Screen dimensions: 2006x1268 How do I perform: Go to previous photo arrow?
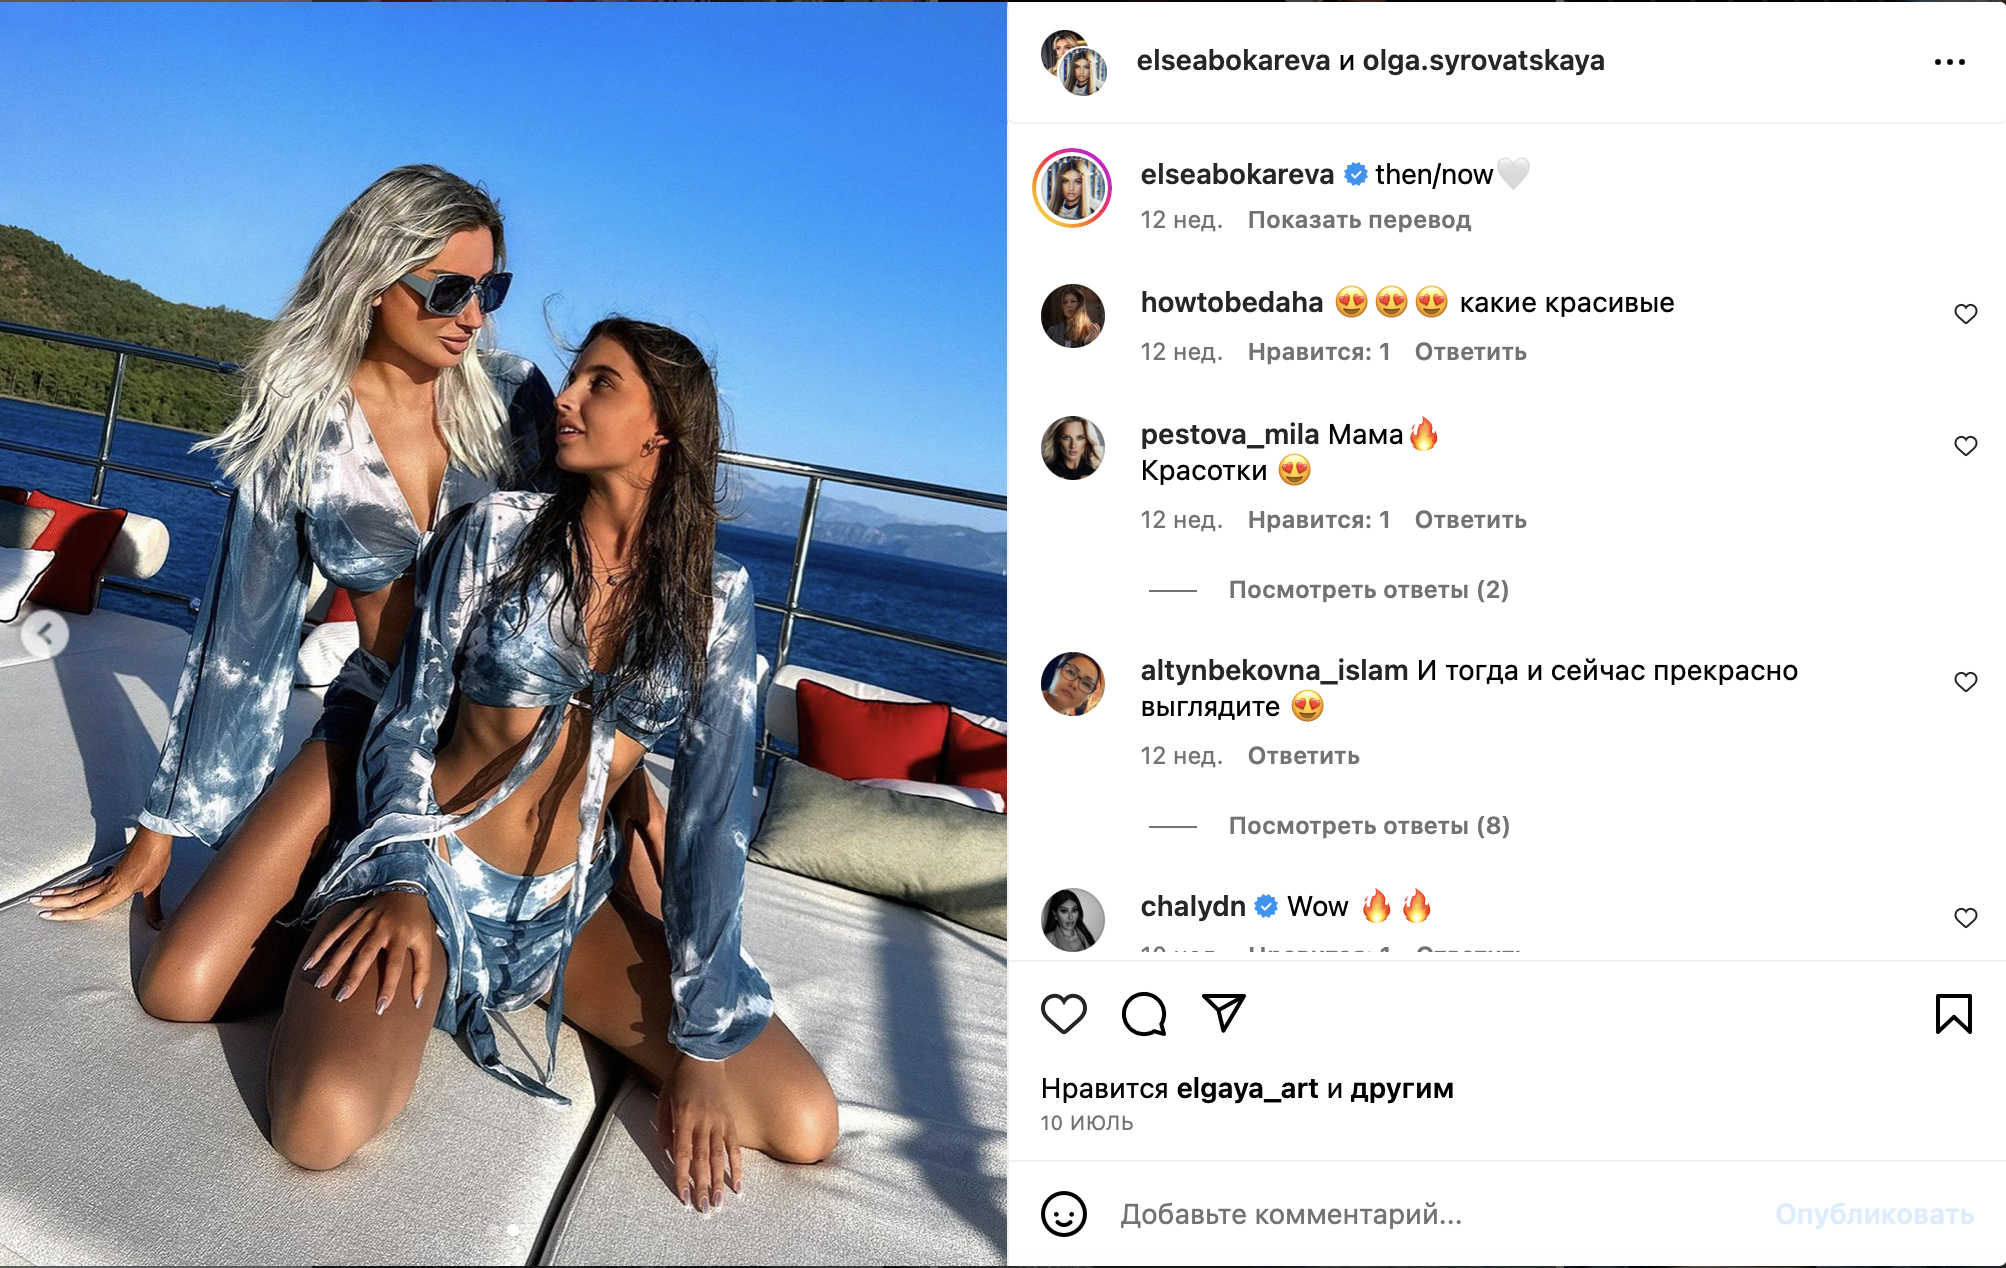tap(45, 633)
